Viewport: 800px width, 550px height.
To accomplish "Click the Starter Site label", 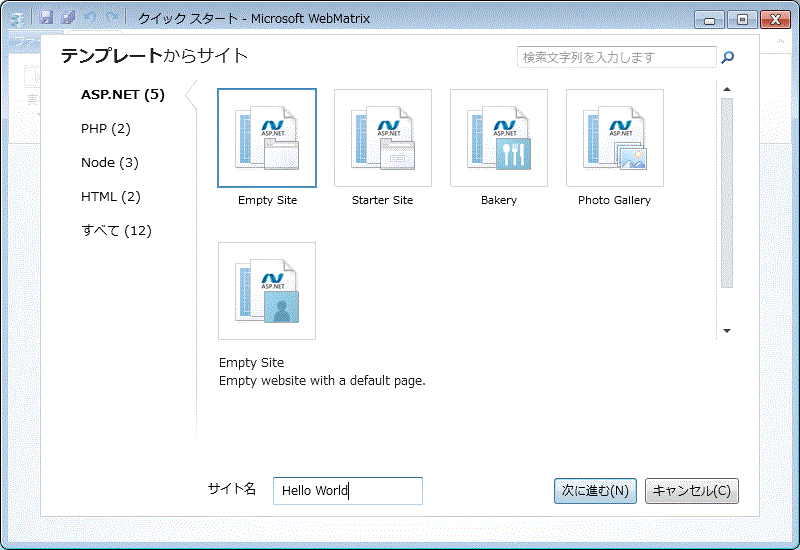I will 382,201.
